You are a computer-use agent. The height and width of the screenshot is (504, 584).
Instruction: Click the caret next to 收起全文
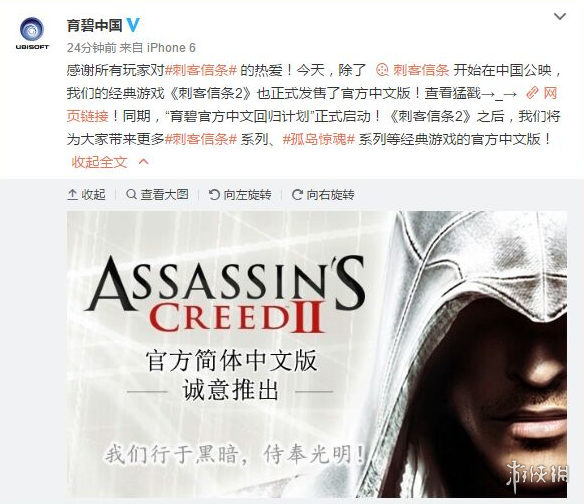144,161
